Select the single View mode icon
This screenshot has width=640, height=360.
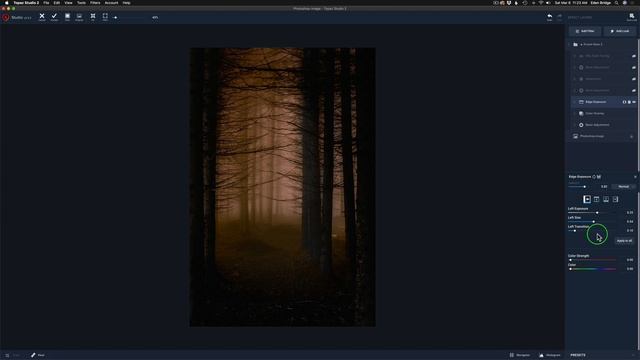pyautogui.click(x=67, y=16)
